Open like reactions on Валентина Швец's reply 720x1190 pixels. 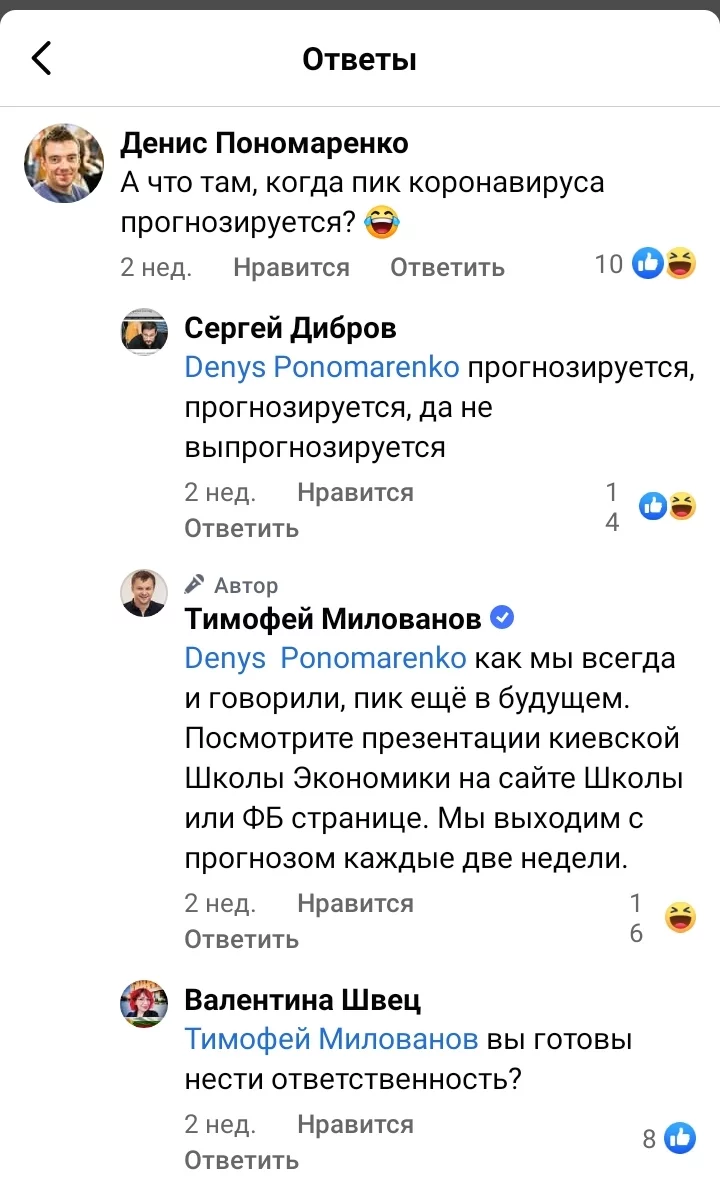coord(680,1137)
